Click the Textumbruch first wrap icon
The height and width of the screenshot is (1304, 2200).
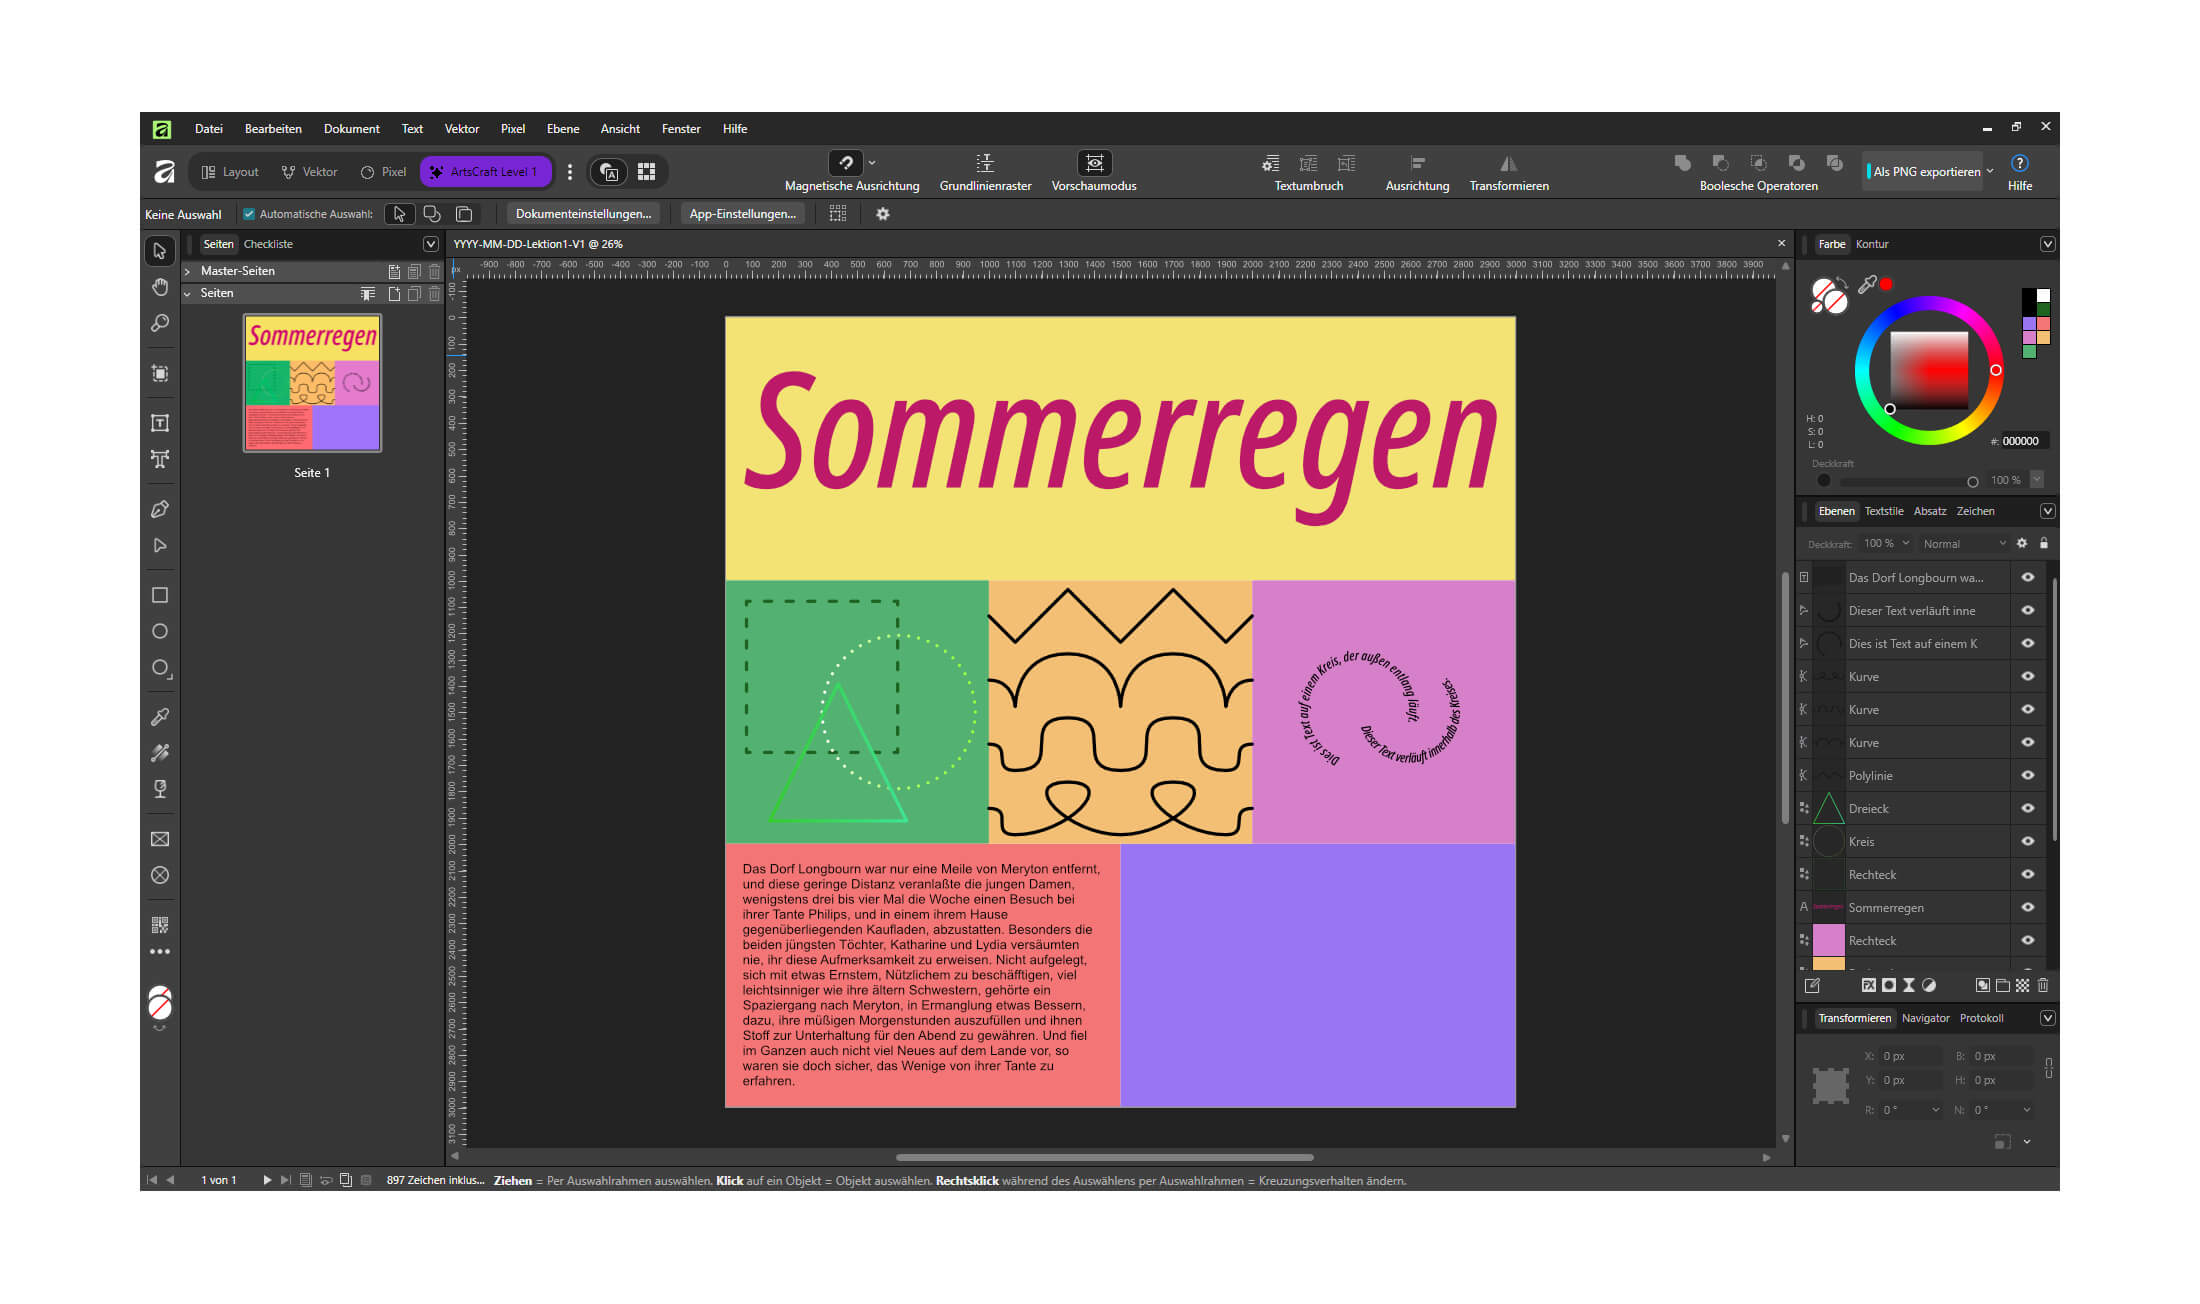click(1270, 163)
